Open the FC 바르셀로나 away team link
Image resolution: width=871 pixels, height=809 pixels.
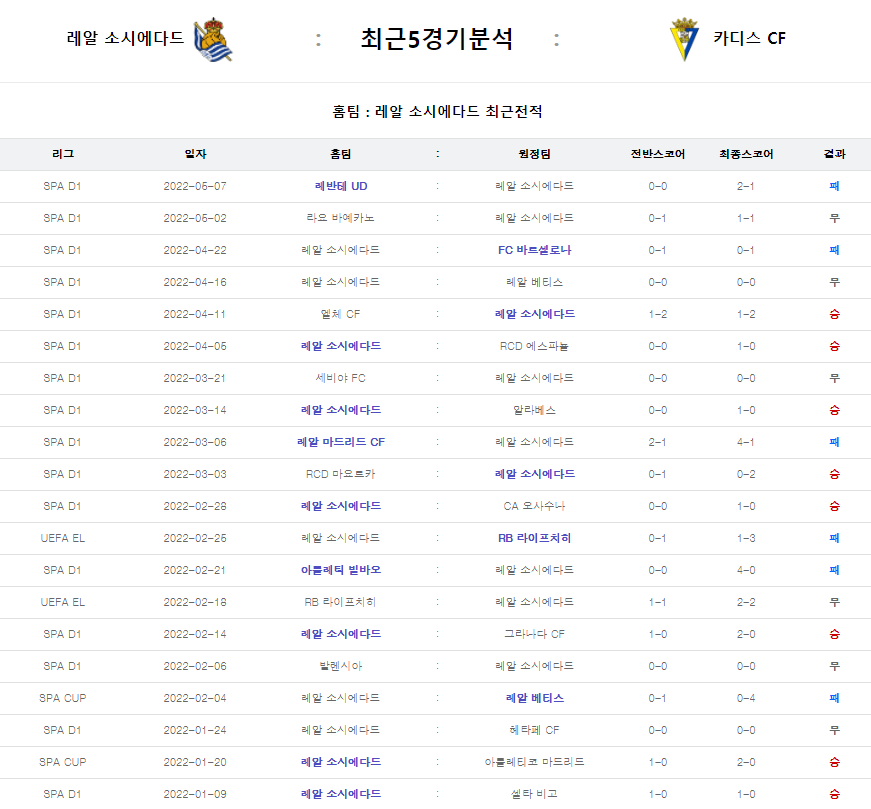[x=534, y=250]
